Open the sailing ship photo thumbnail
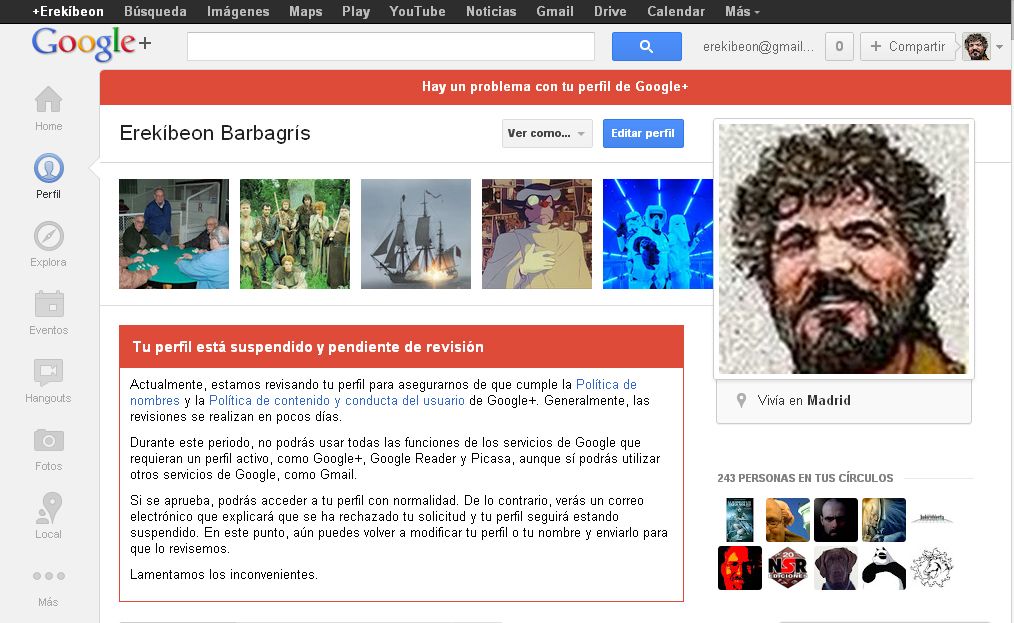Viewport: 1014px width, 623px height. tap(415, 234)
